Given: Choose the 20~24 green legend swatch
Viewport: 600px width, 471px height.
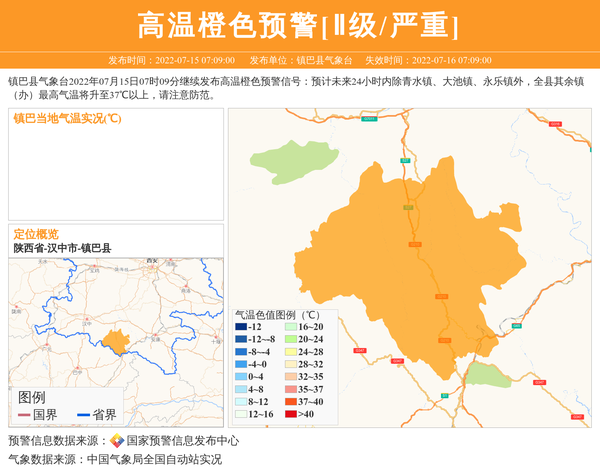Looking at the screenshot, I should tap(291, 339).
